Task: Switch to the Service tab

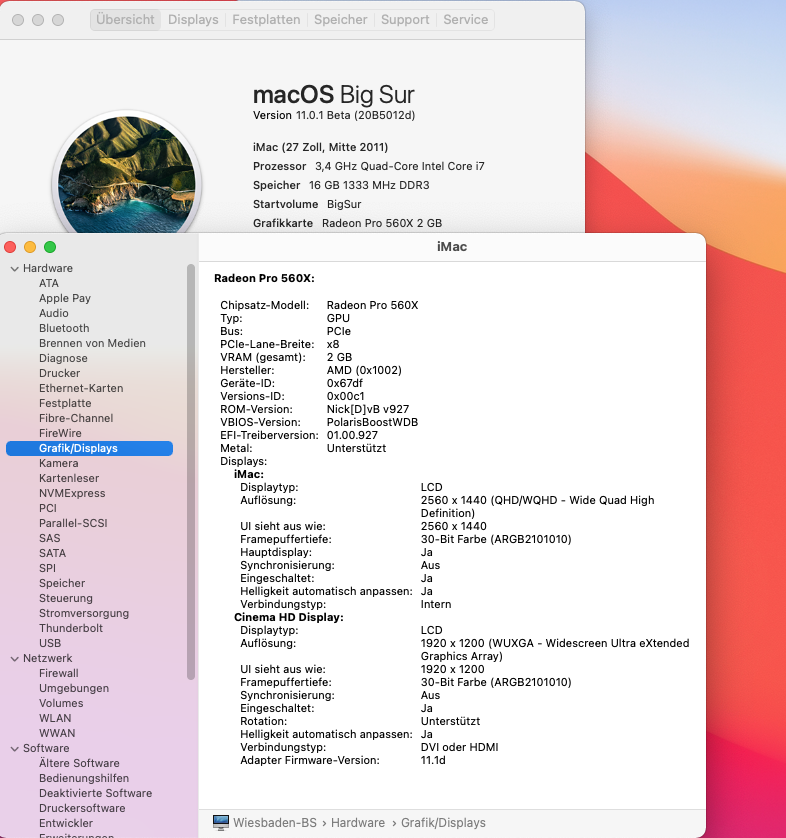Action: pos(465,20)
